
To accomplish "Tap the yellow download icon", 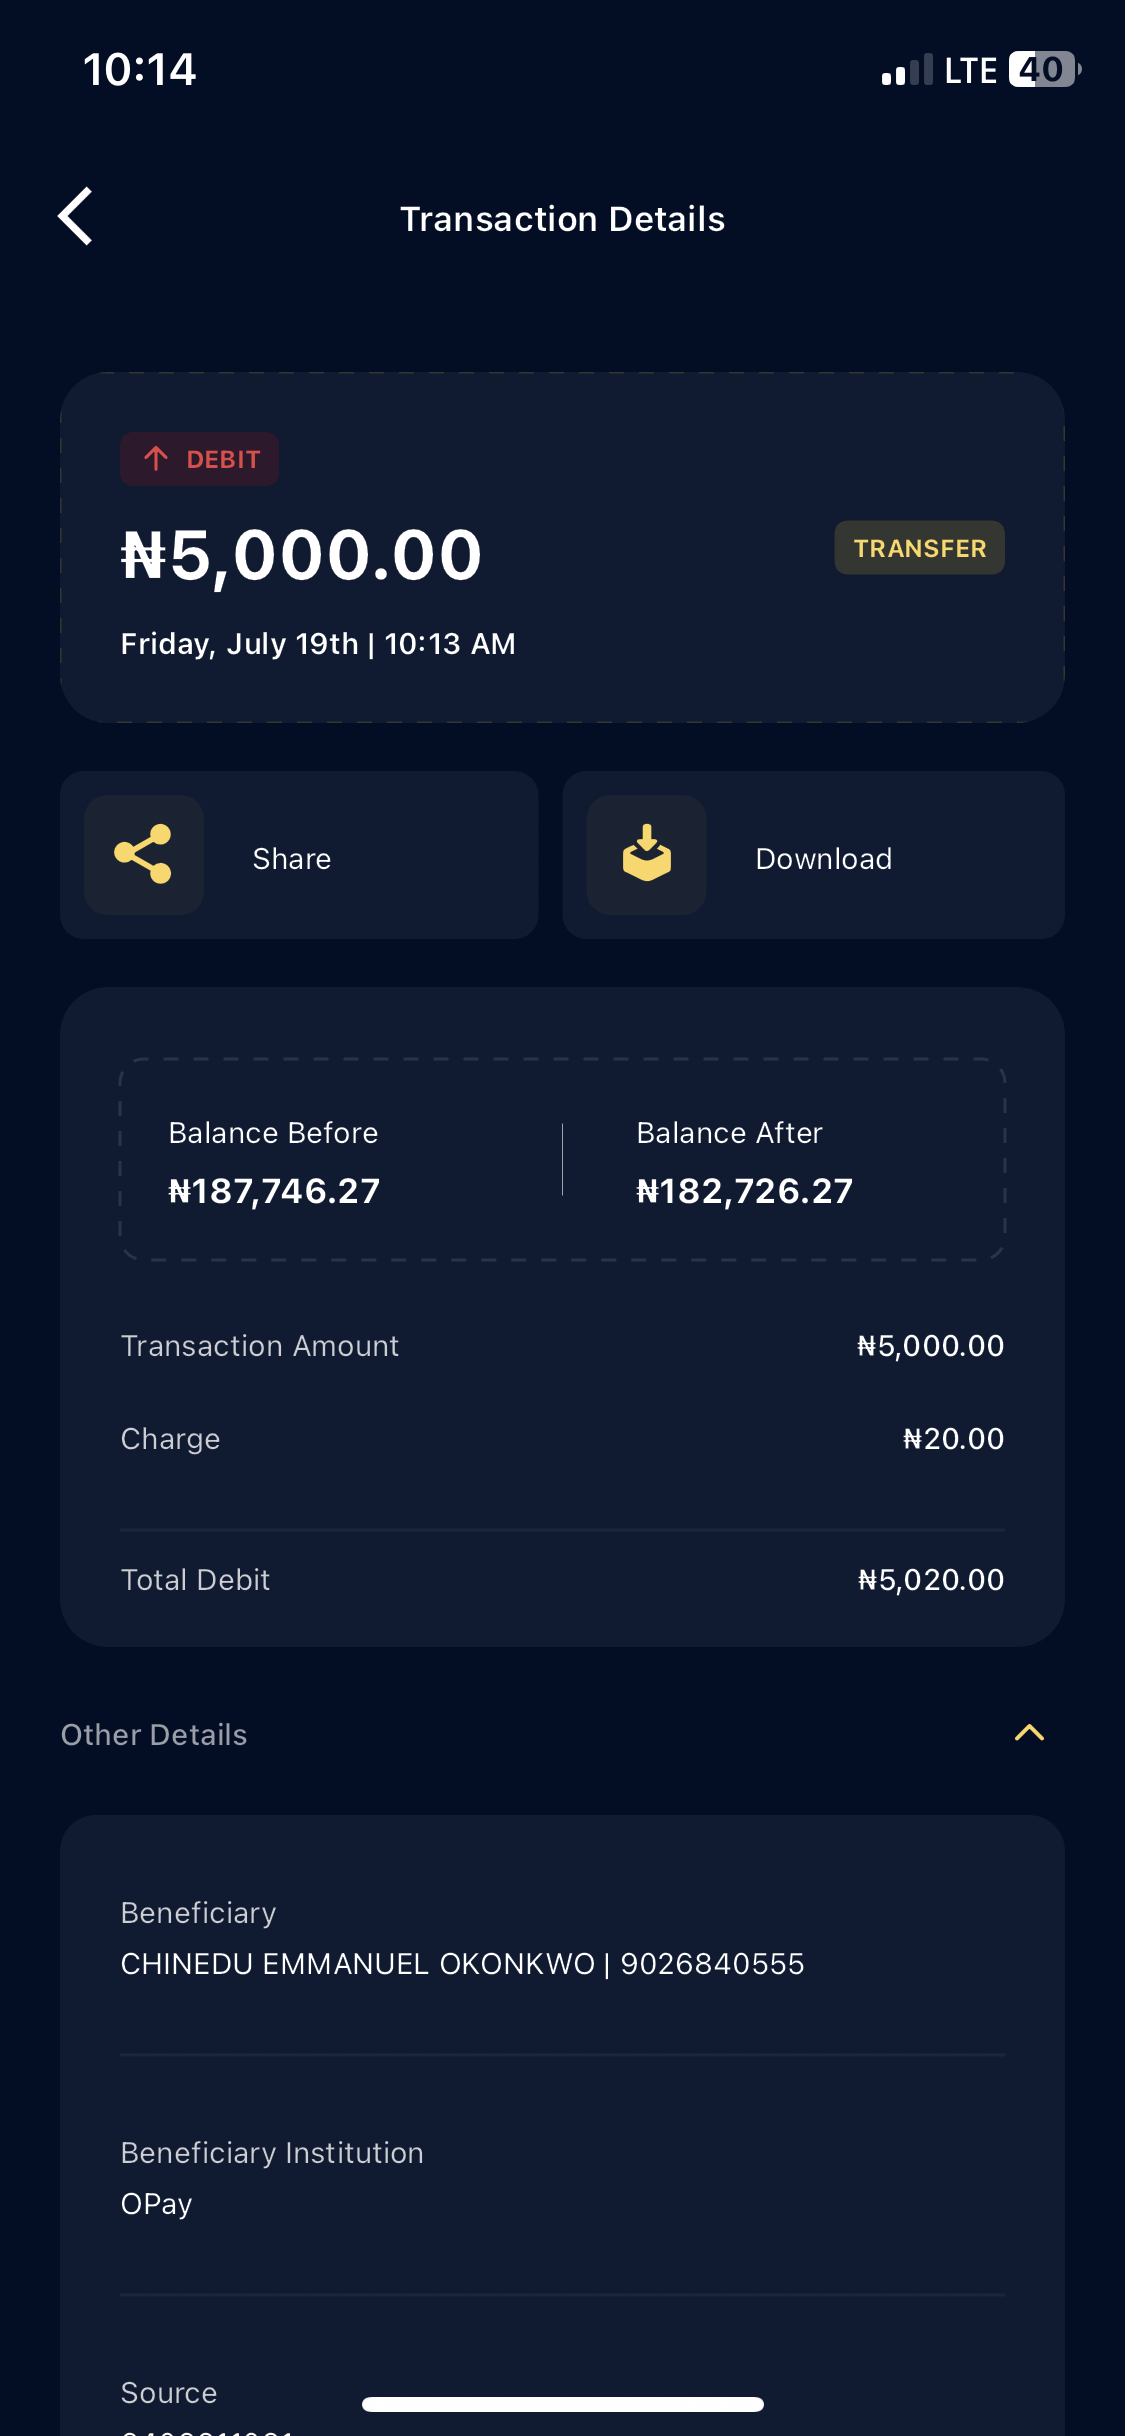I will 647,855.
